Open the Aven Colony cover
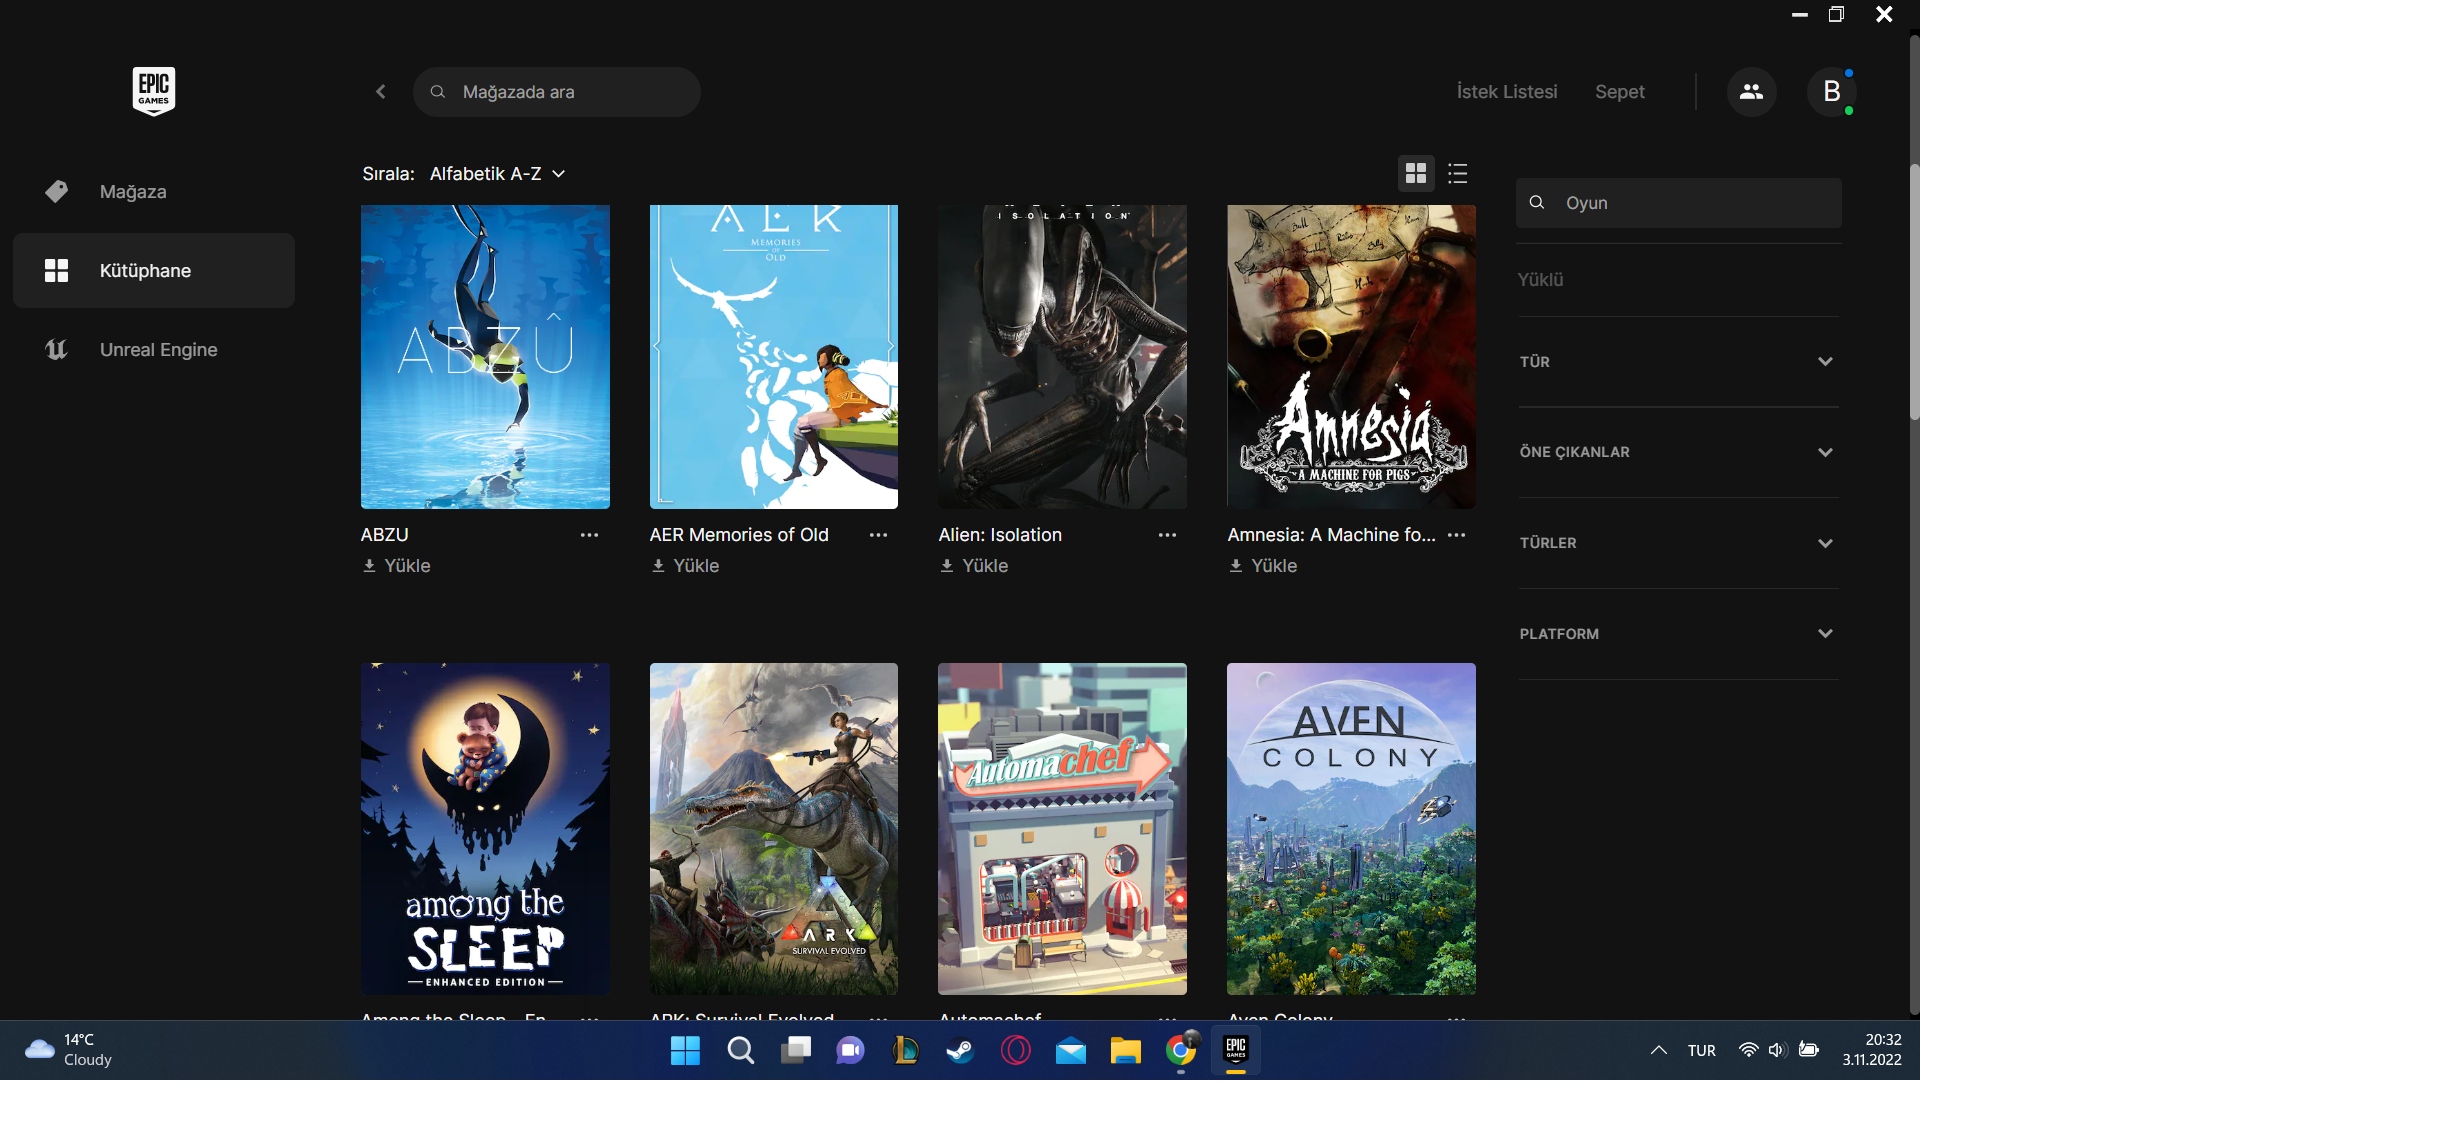Image resolution: width=2444 pixels, height=1136 pixels. point(1351,829)
